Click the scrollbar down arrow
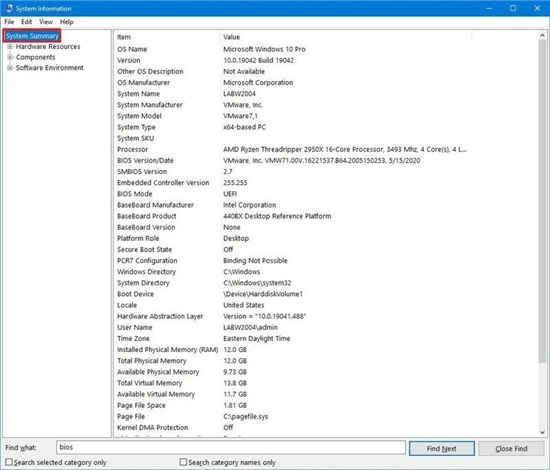The width and height of the screenshot is (550, 470). click(x=542, y=432)
